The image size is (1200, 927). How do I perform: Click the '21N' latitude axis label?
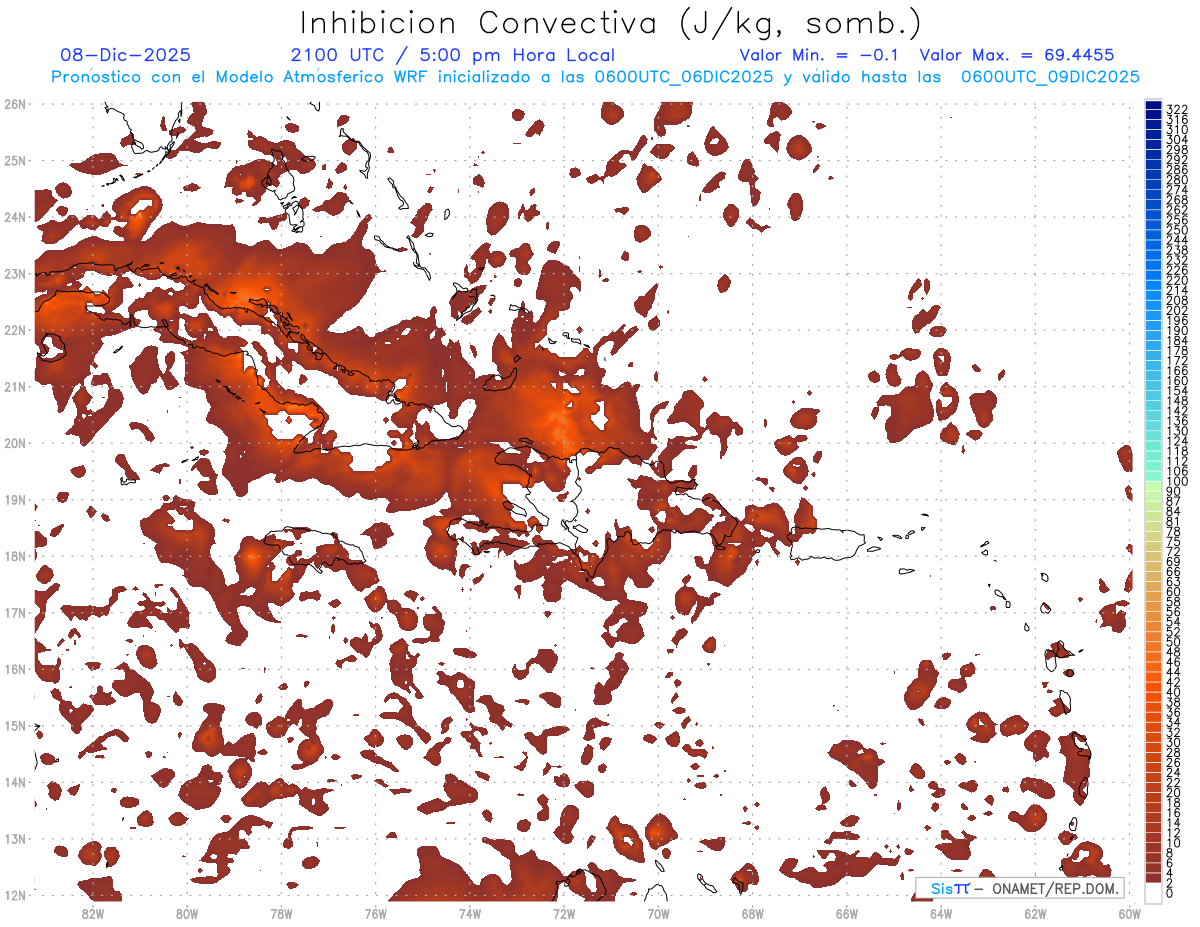point(14,386)
